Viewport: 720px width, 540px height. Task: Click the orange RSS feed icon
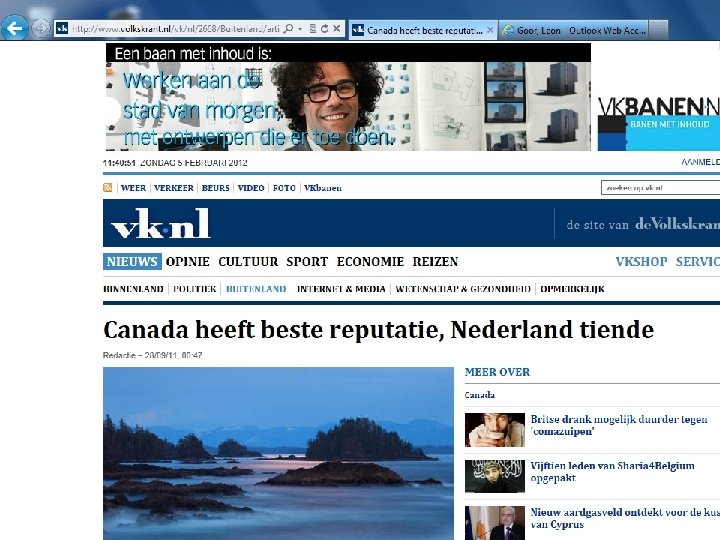tap(108, 187)
